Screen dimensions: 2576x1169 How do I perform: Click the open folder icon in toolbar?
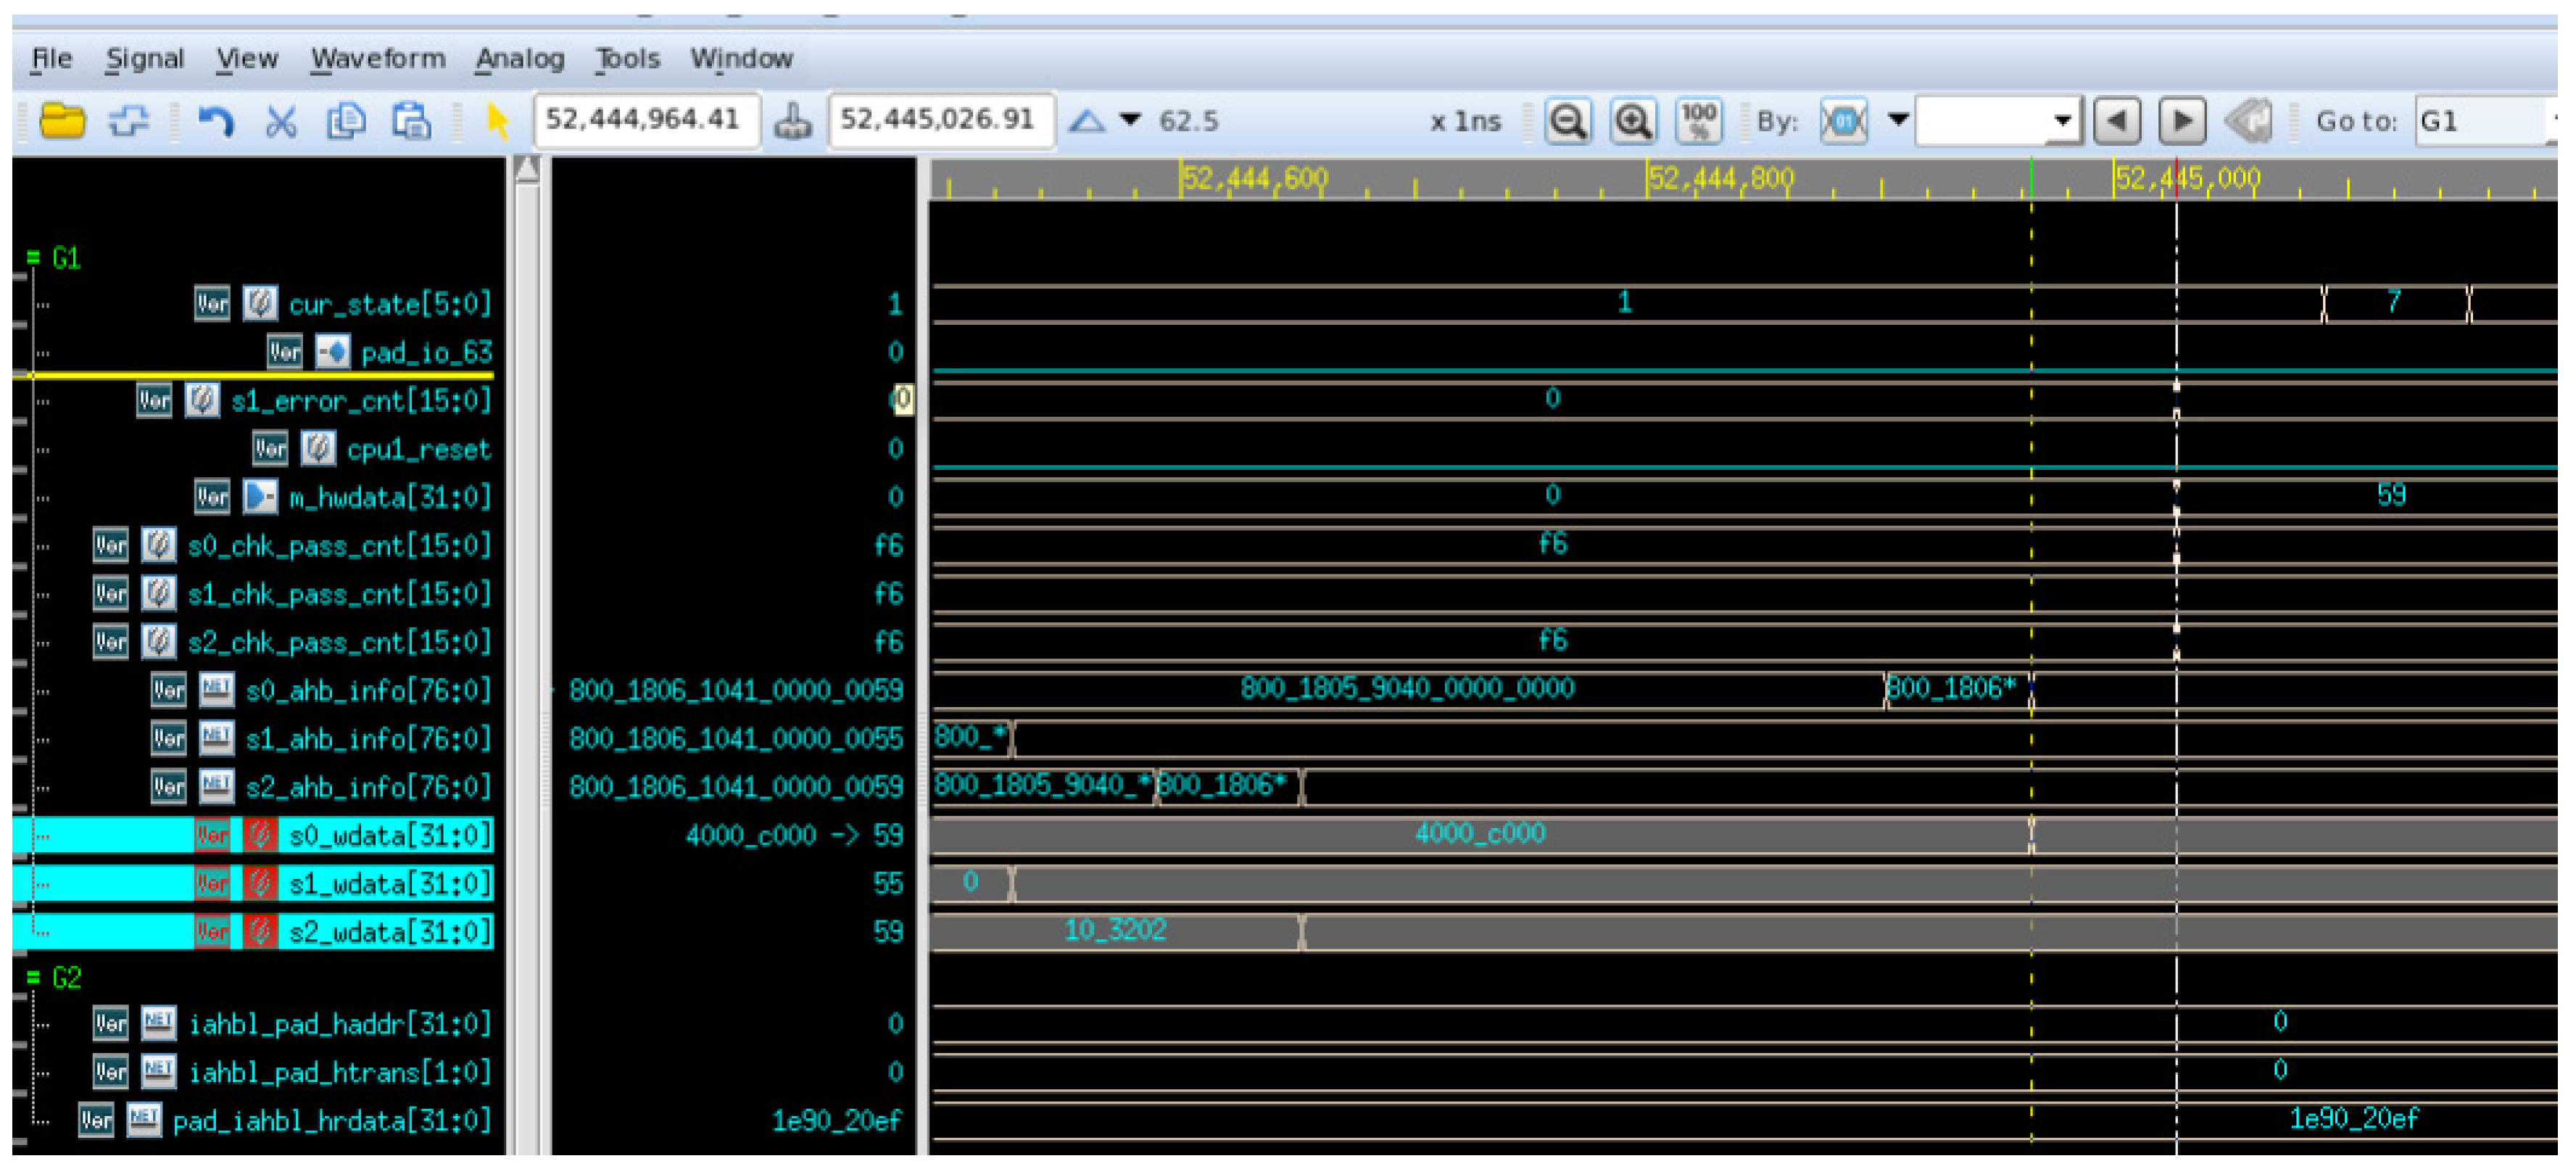point(62,121)
